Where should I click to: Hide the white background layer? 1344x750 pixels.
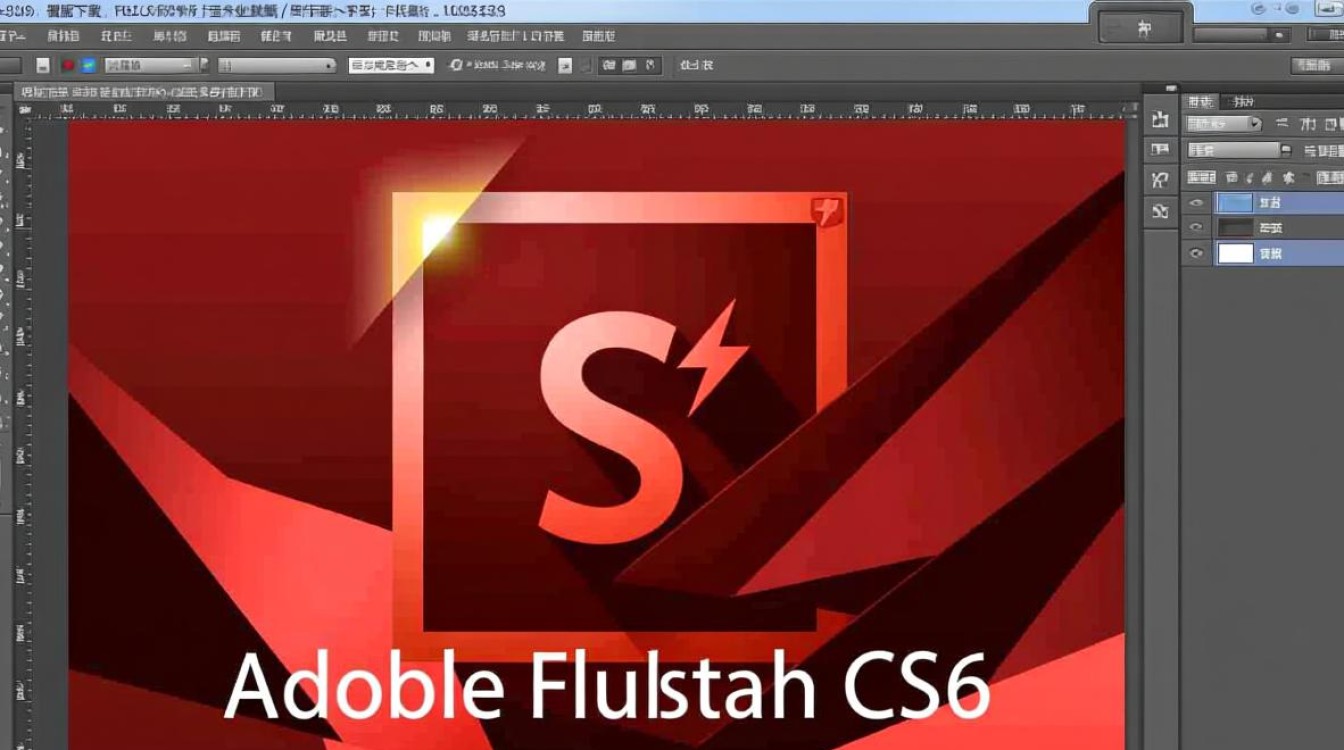pos(1195,253)
